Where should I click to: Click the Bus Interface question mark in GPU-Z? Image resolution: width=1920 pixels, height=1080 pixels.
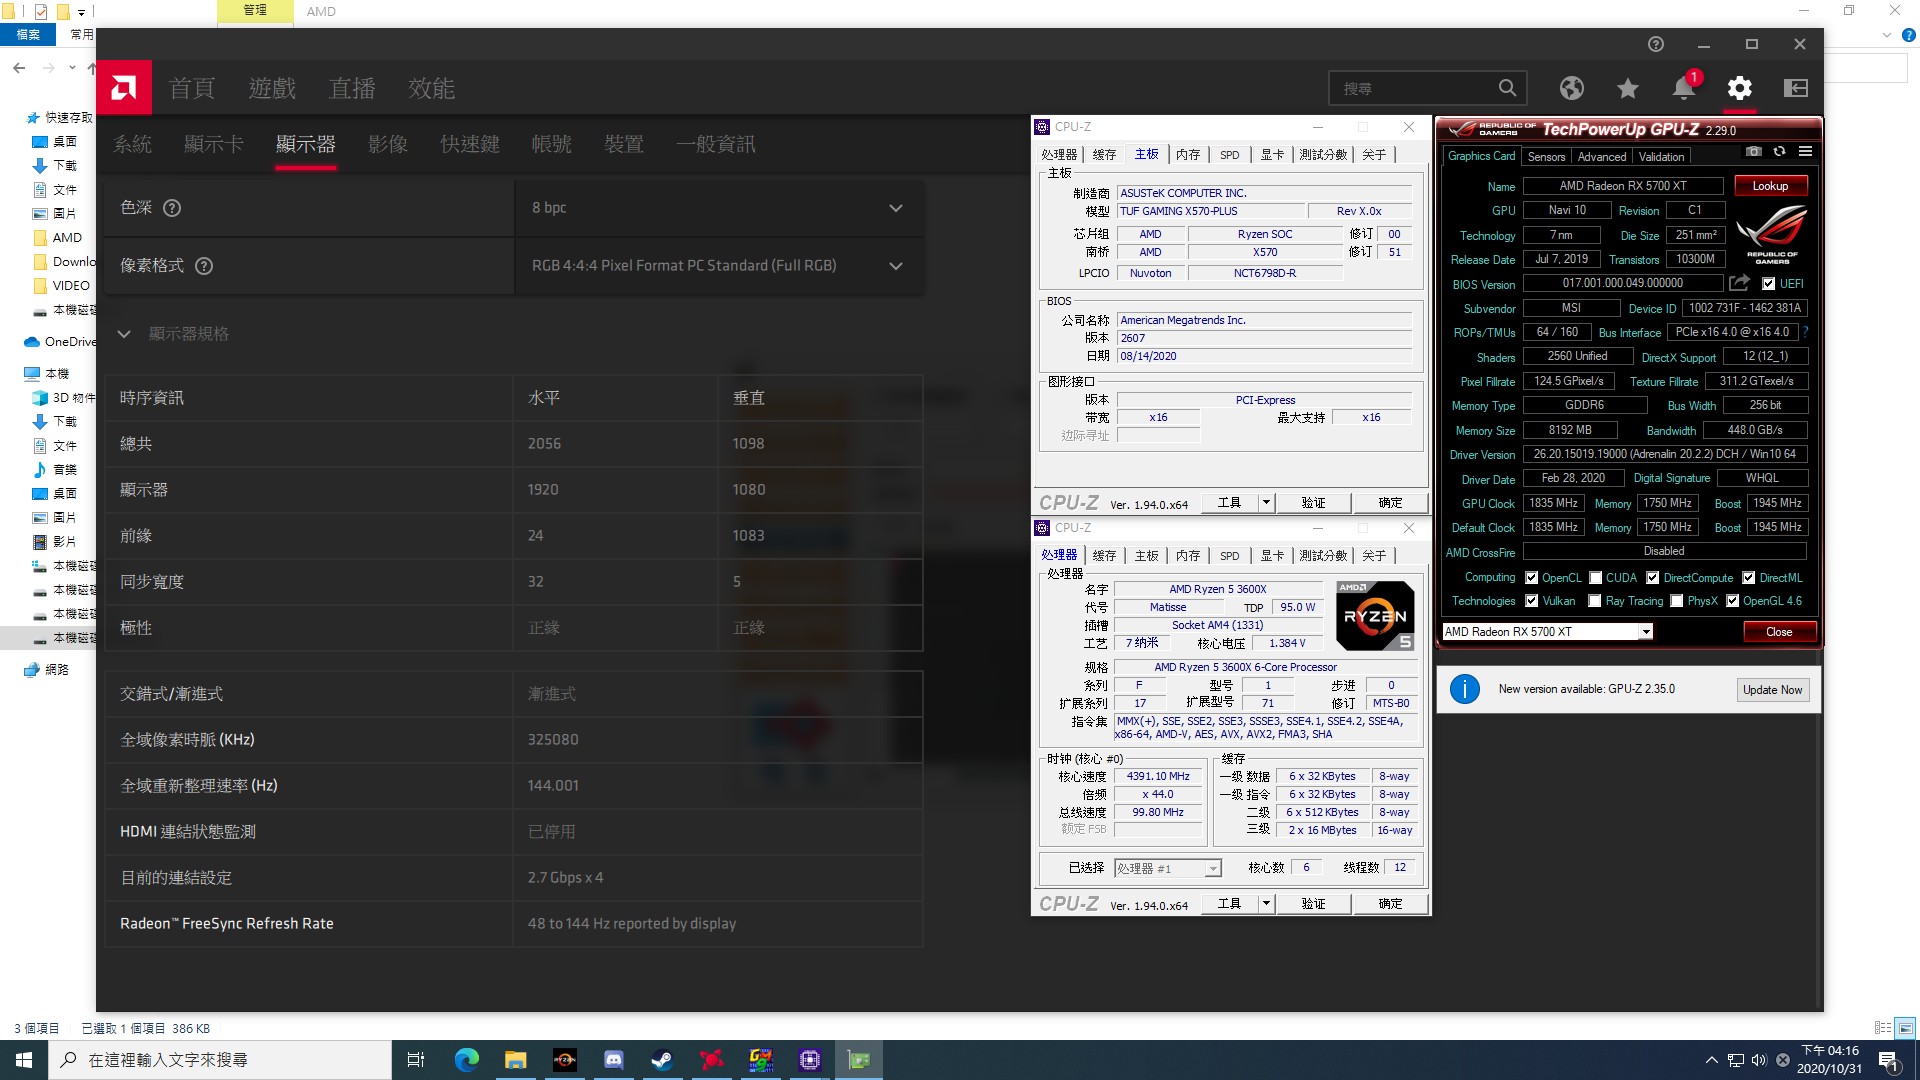[x=1805, y=332]
